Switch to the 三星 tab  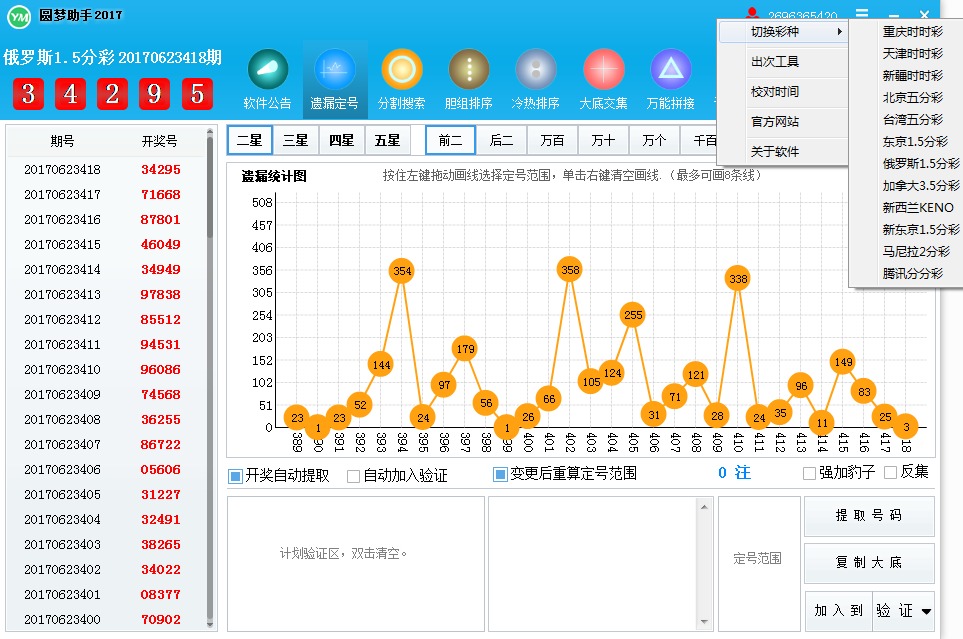(x=295, y=139)
